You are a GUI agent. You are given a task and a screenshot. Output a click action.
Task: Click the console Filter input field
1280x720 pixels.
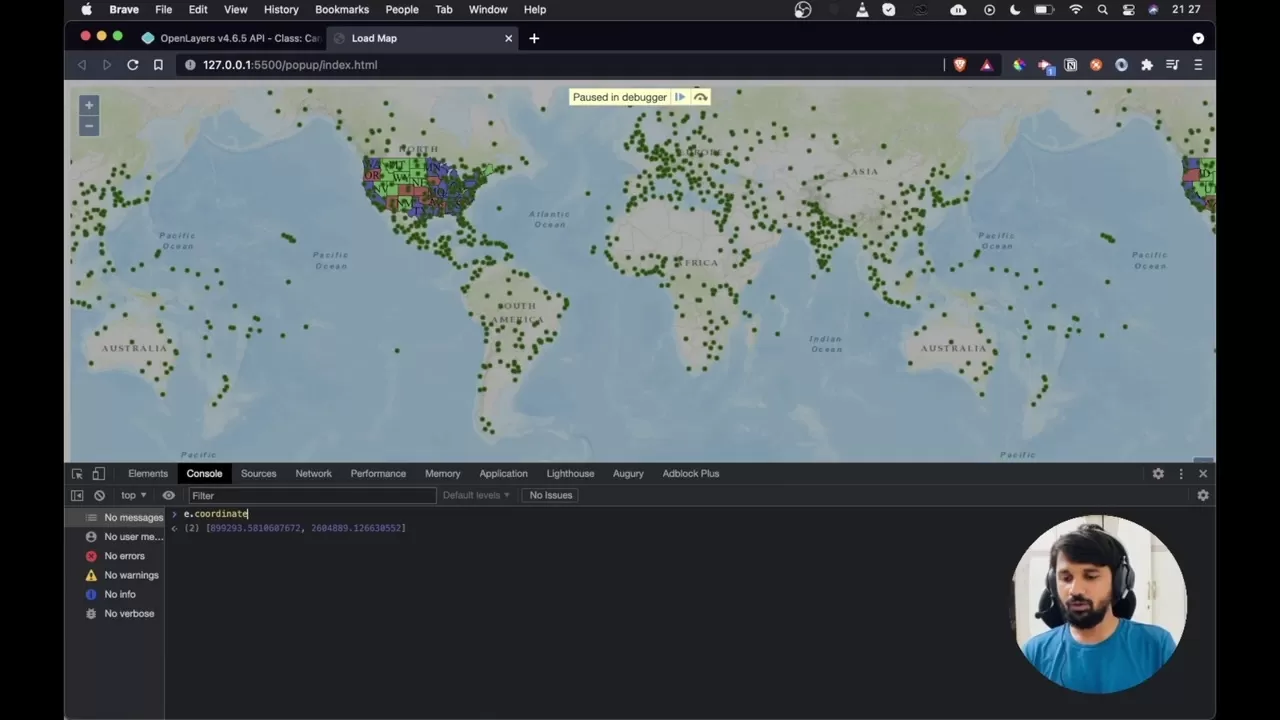310,496
